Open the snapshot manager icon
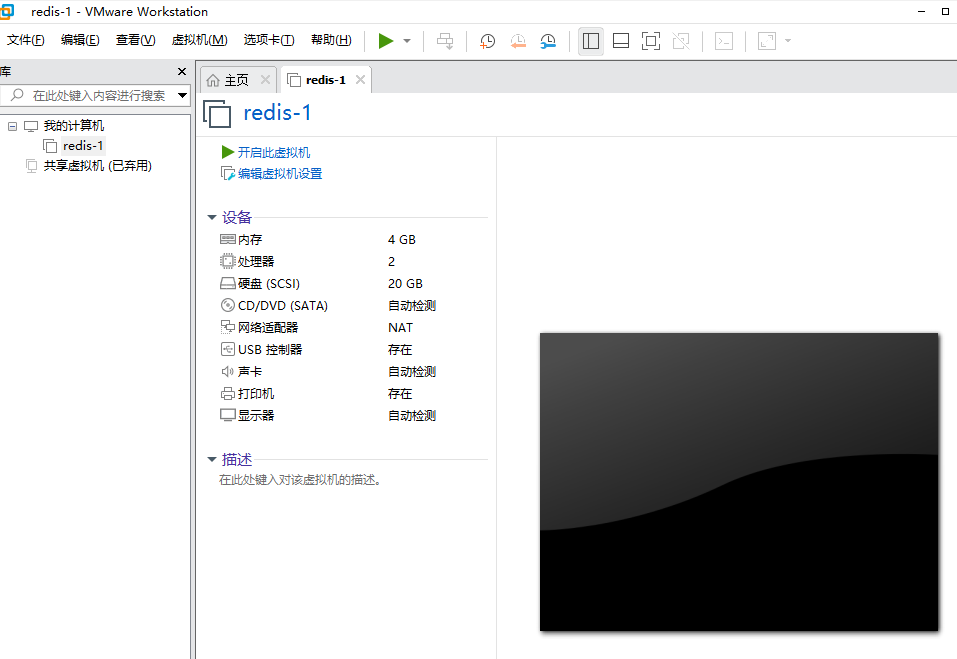 pos(548,41)
